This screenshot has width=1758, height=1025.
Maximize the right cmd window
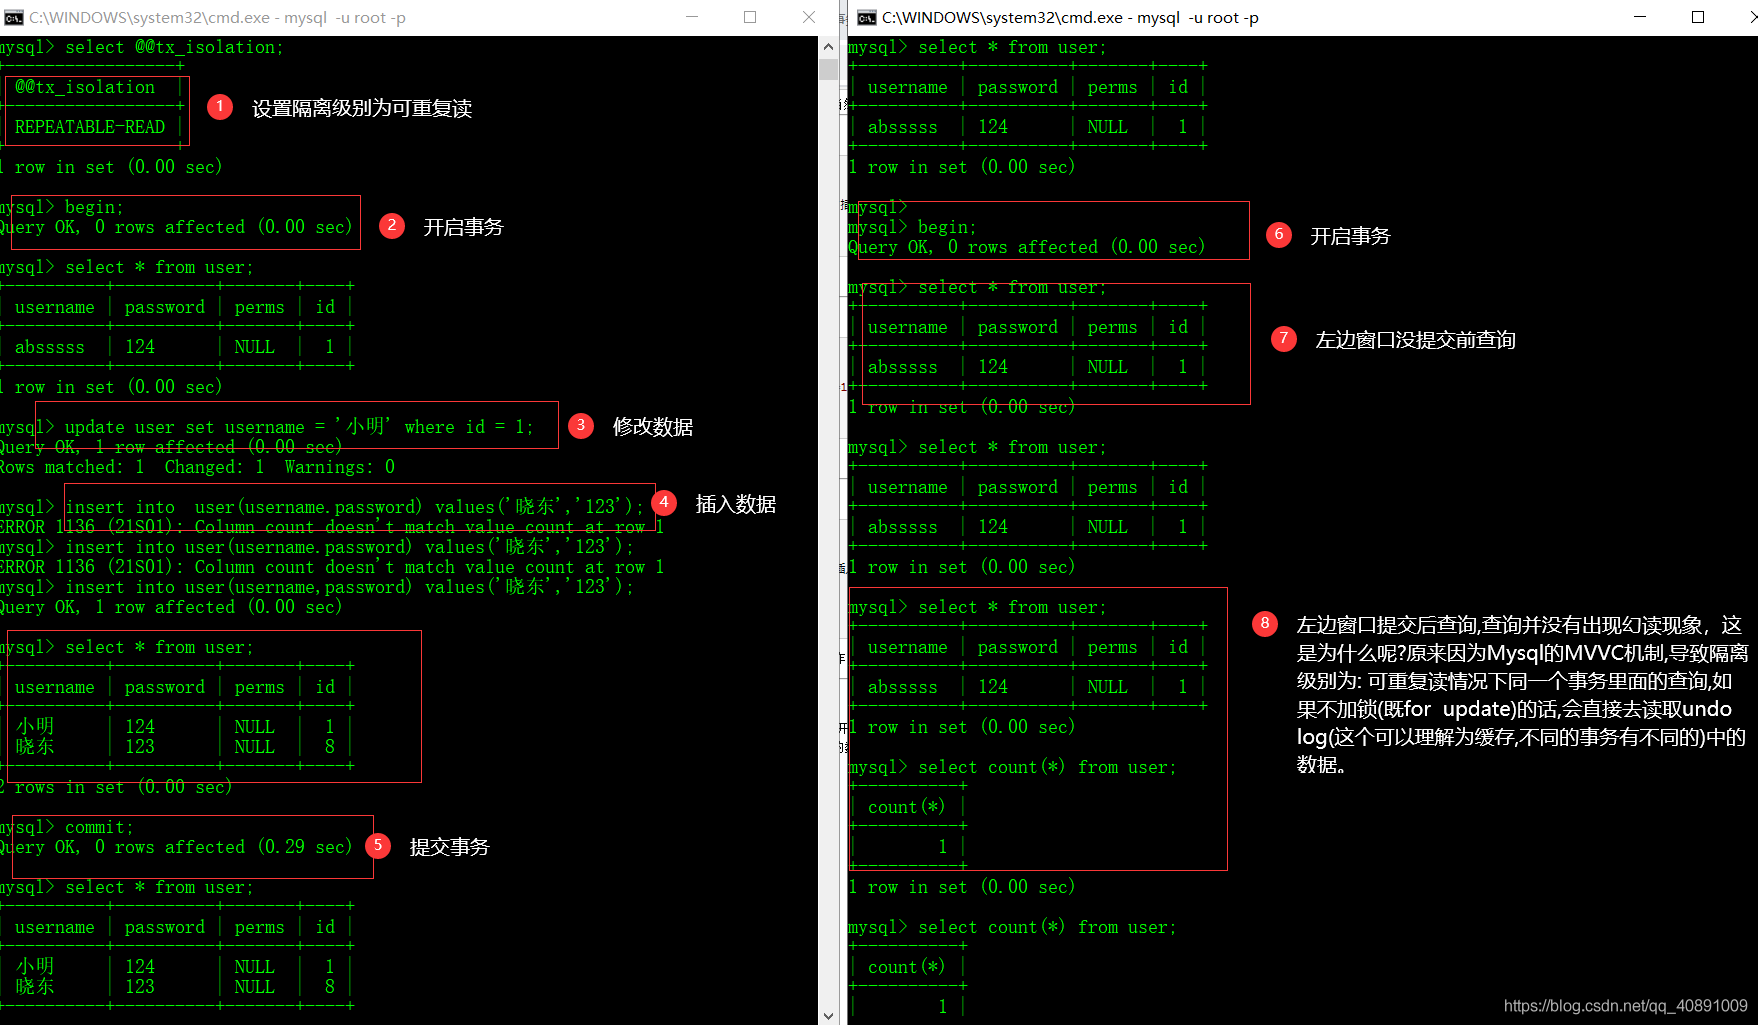coord(1698,17)
